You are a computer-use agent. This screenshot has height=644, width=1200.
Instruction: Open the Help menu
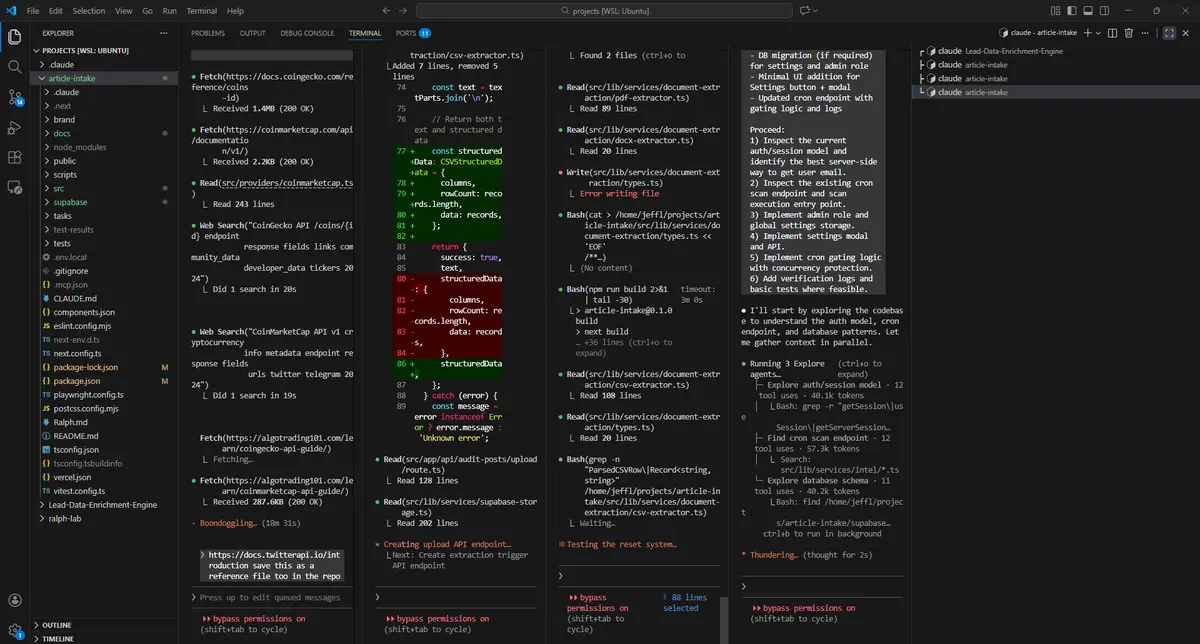click(x=235, y=10)
